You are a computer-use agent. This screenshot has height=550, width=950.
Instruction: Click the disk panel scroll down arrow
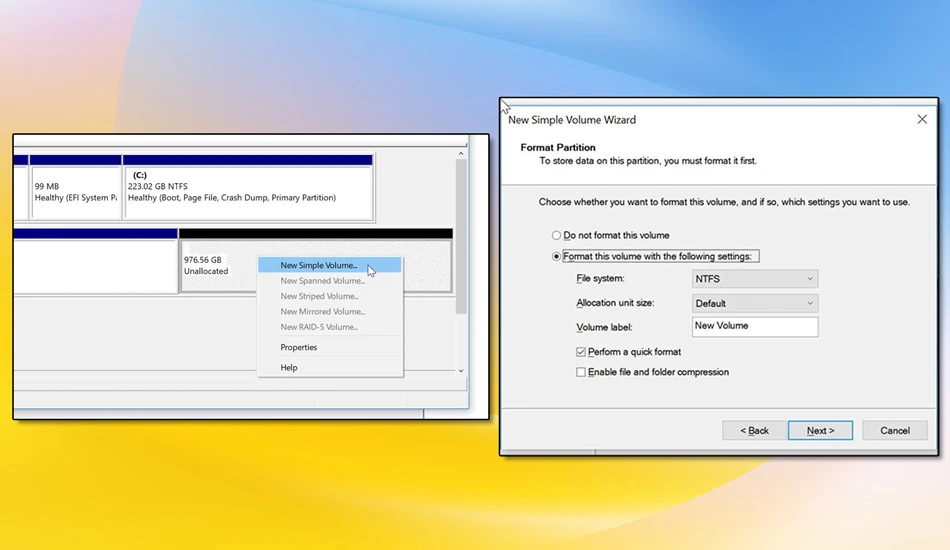pos(461,371)
